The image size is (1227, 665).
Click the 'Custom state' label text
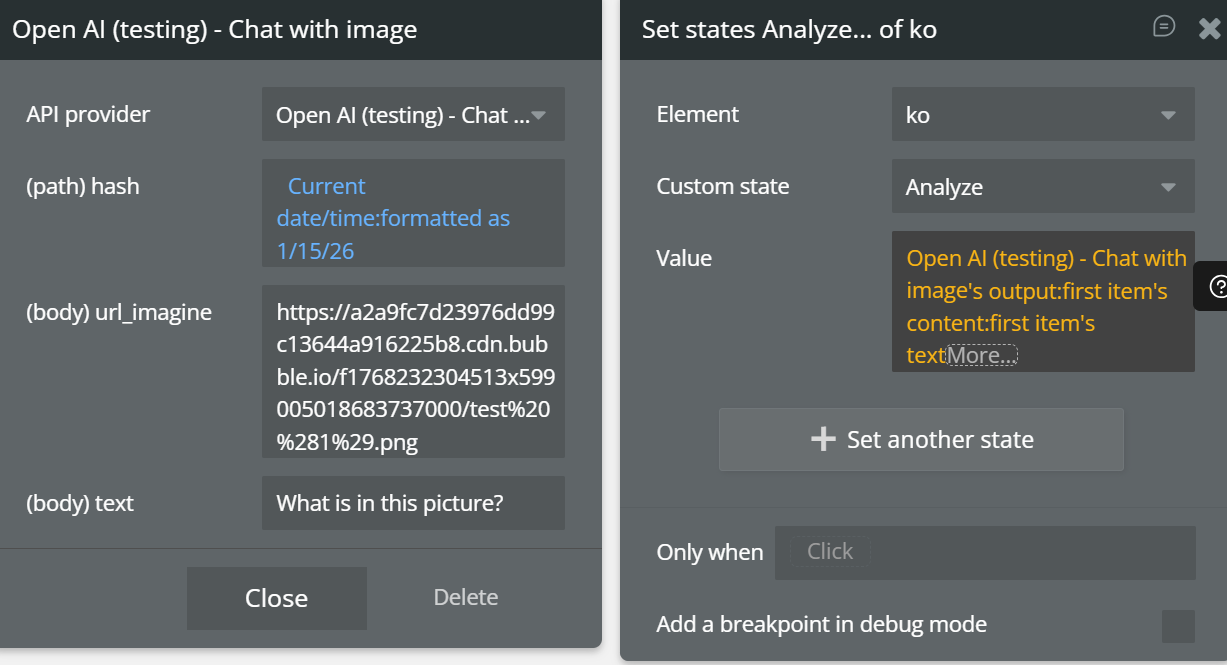(x=722, y=187)
